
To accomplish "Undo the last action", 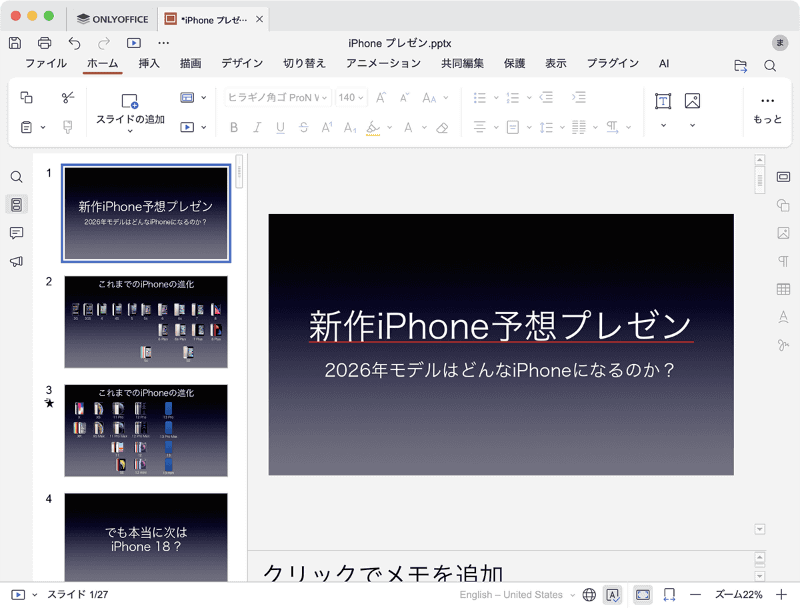I will point(74,43).
